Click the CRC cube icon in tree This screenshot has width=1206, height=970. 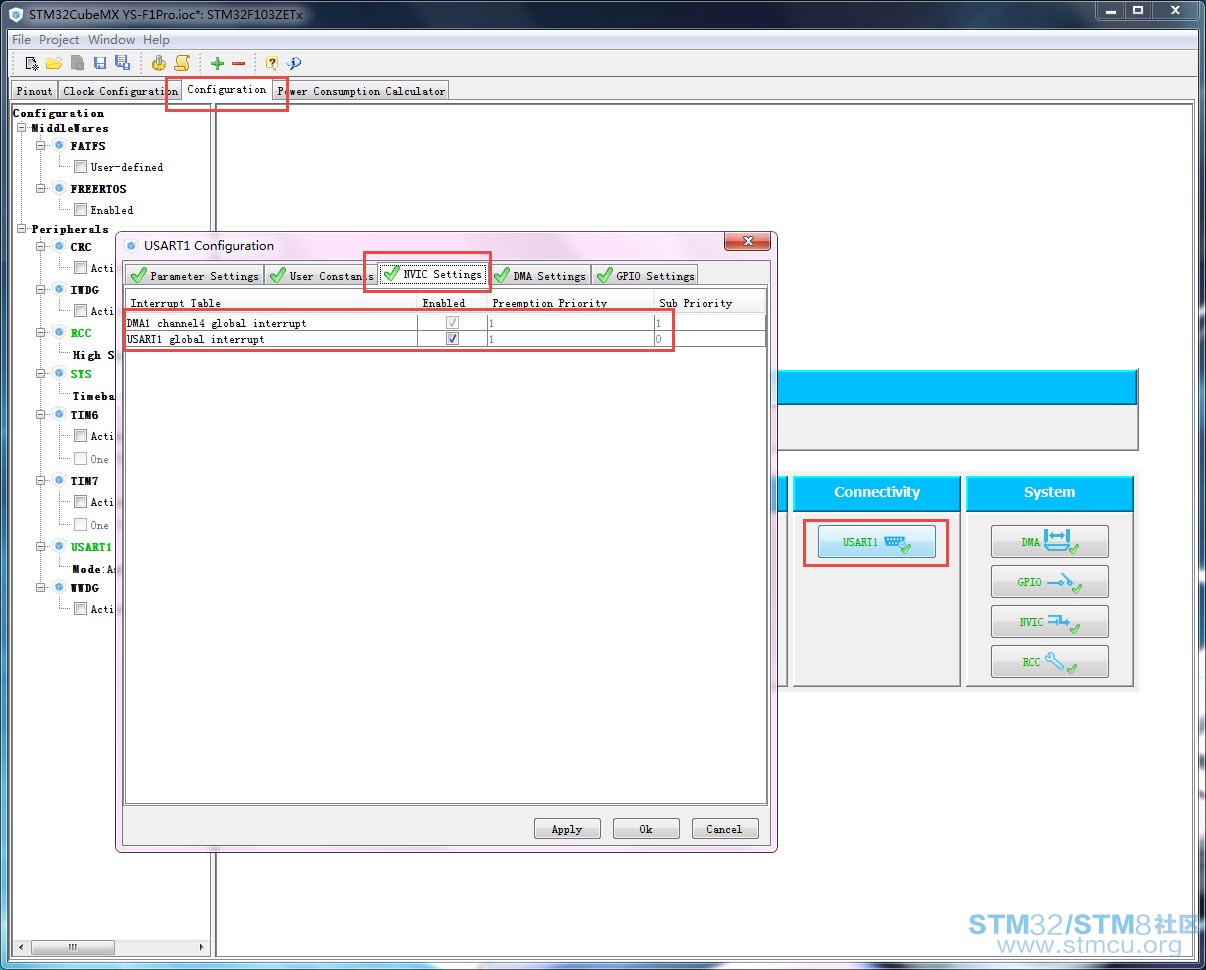(x=59, y=247)
